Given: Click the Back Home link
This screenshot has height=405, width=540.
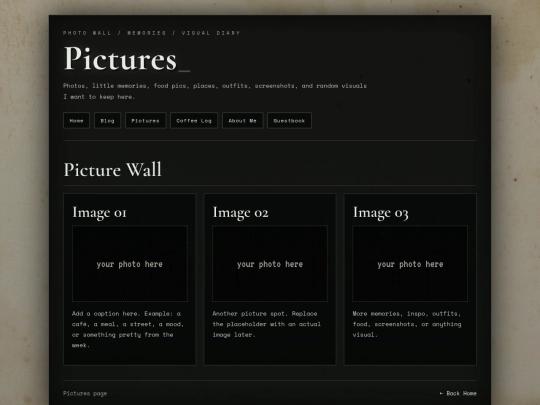Looking at the screenshot, I should click(x=458, y=393).
